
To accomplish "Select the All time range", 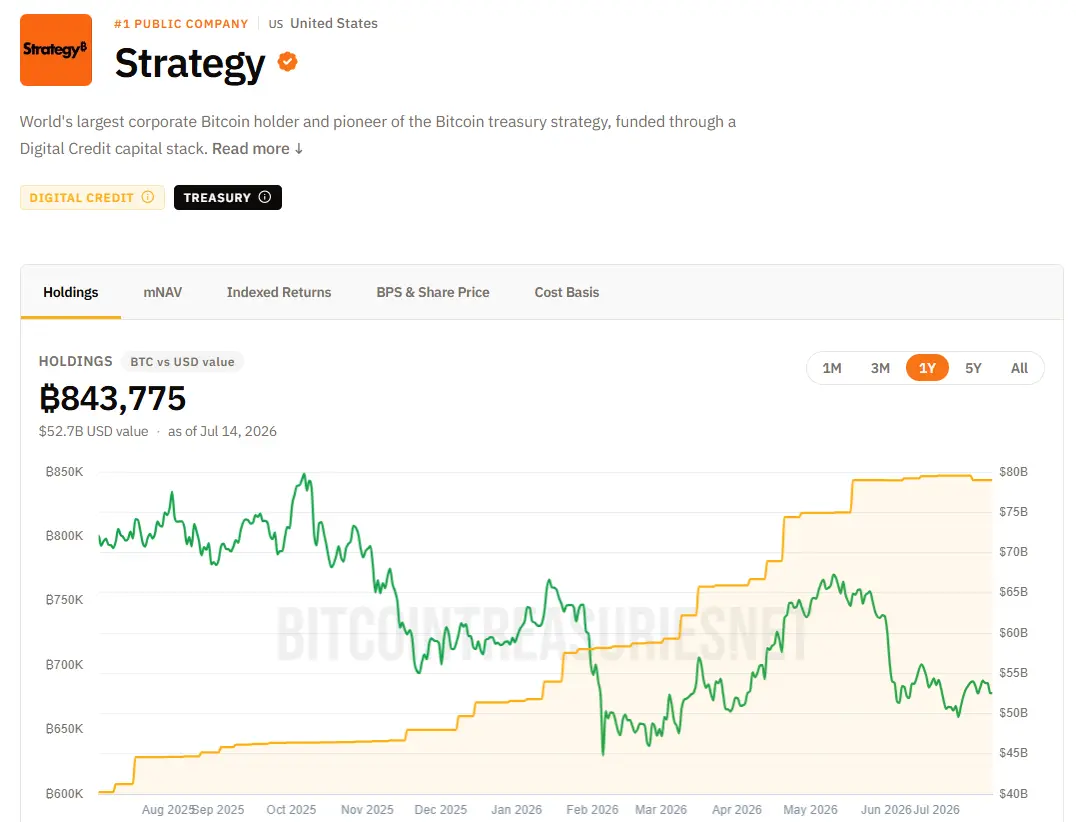I will (1019, 368).
